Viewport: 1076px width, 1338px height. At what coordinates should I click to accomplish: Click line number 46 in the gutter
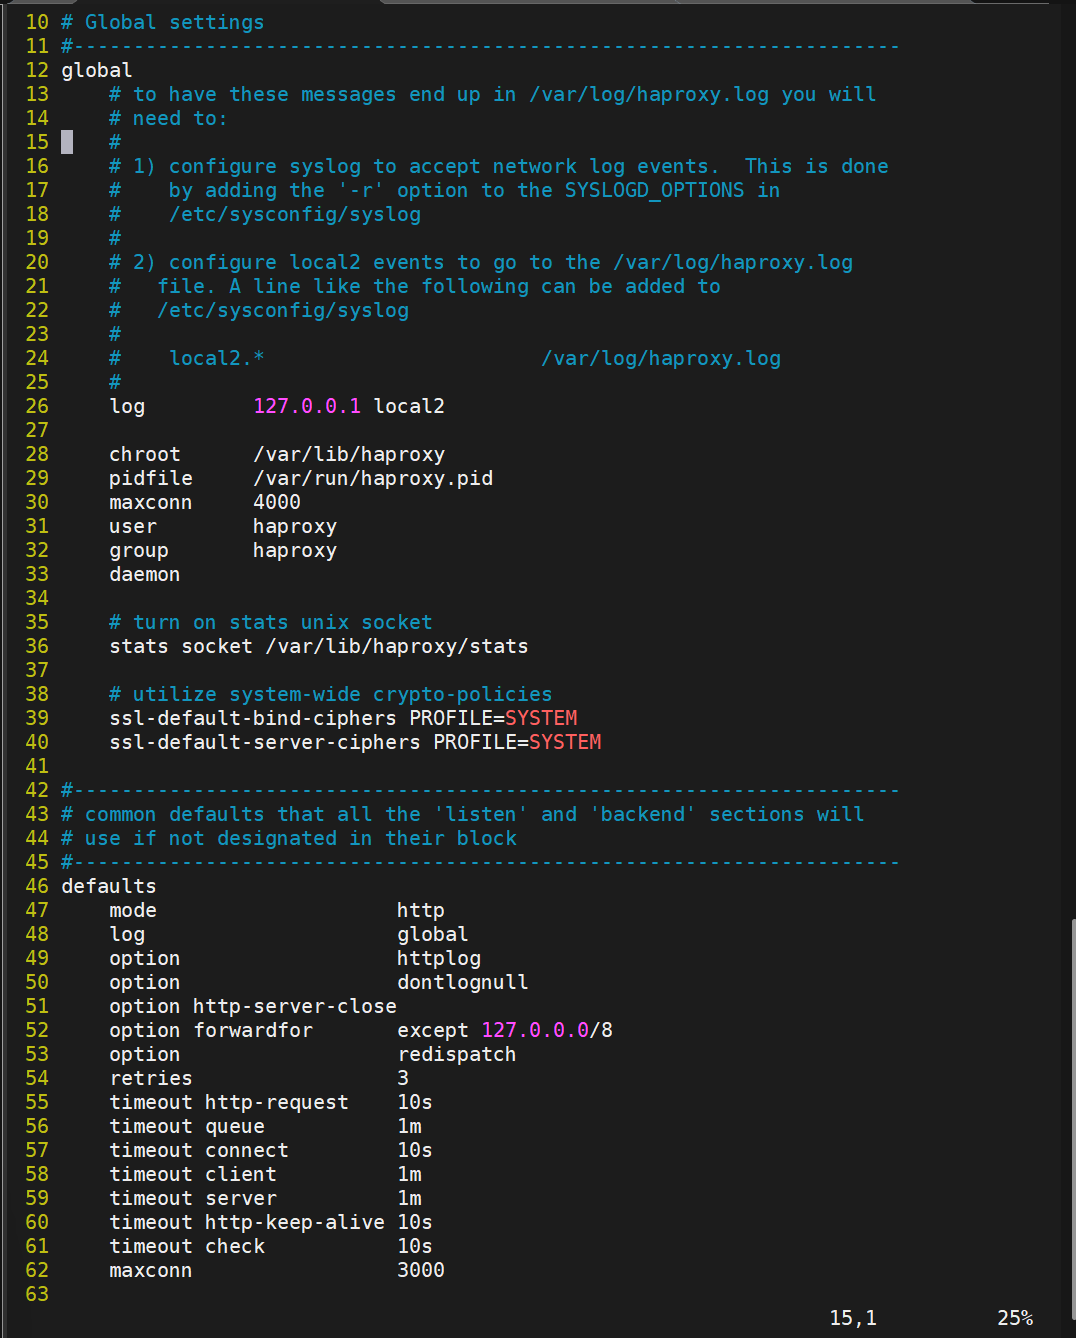(37, 886)
